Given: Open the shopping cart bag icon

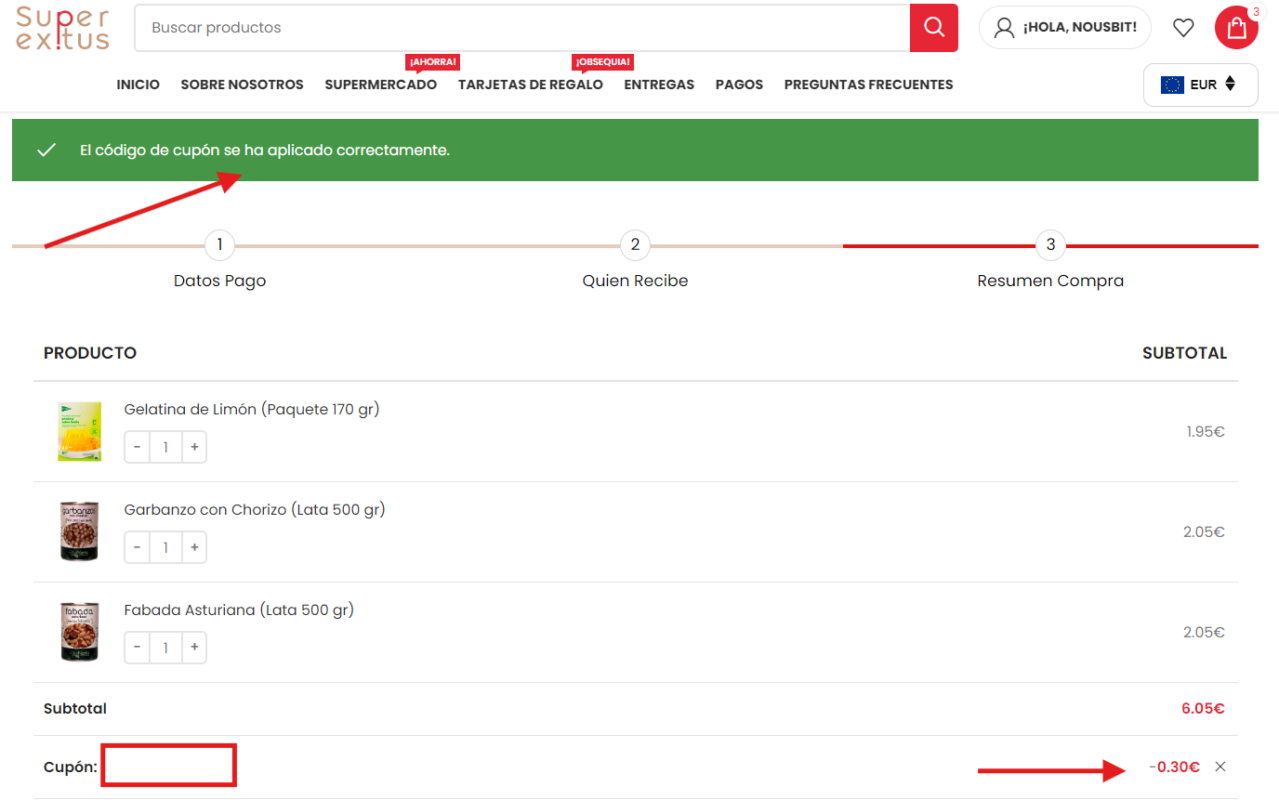Looking at the screenshot, I should (1236, 28).
